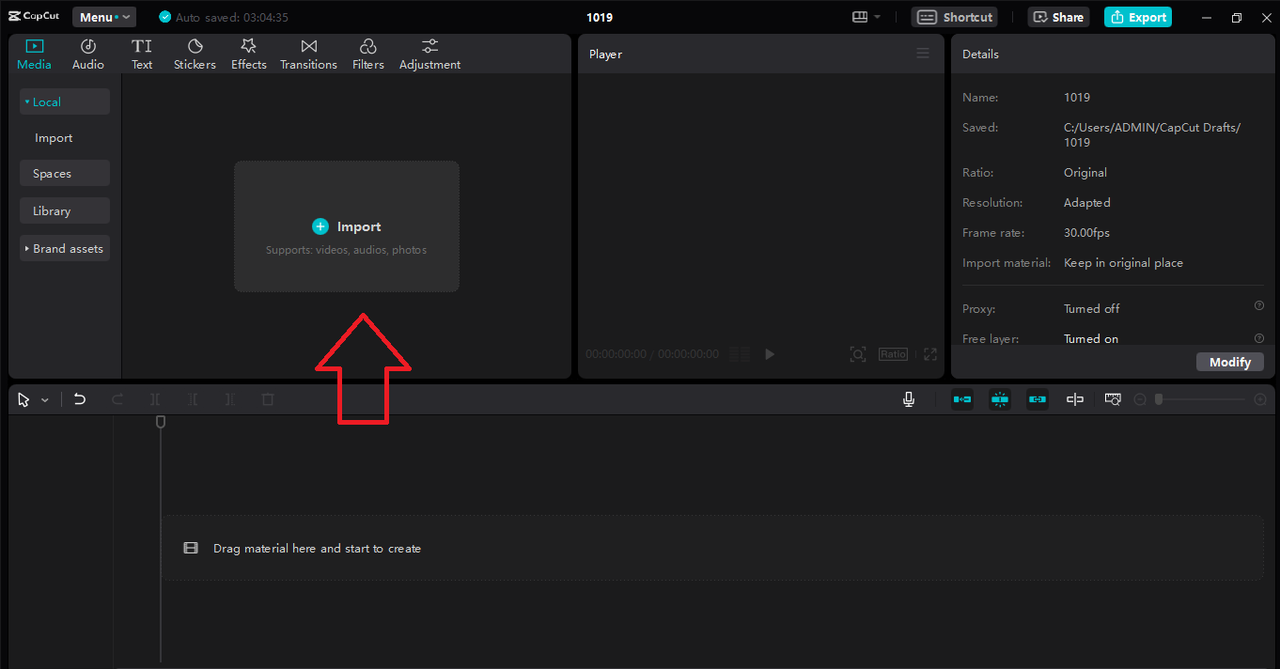Click the Delete right trim icon
The width and height of the screenshot is (1280, 669).
230,399
